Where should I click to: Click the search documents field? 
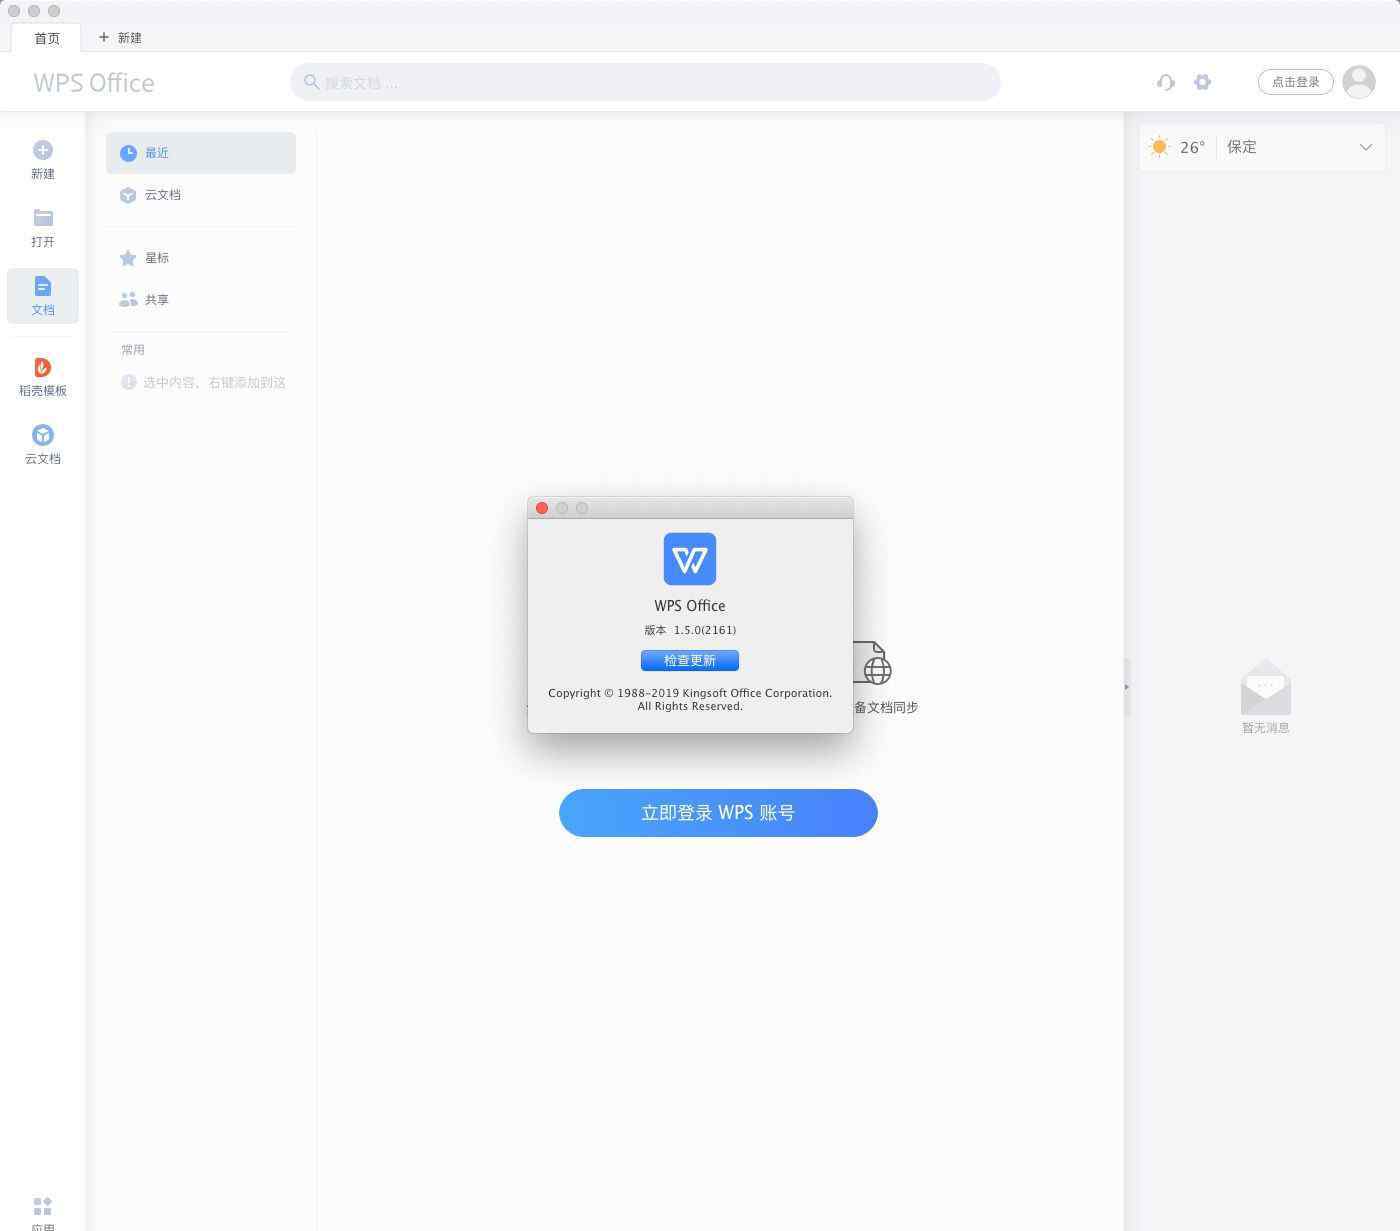pyautogui.click(x=645, y=82)
